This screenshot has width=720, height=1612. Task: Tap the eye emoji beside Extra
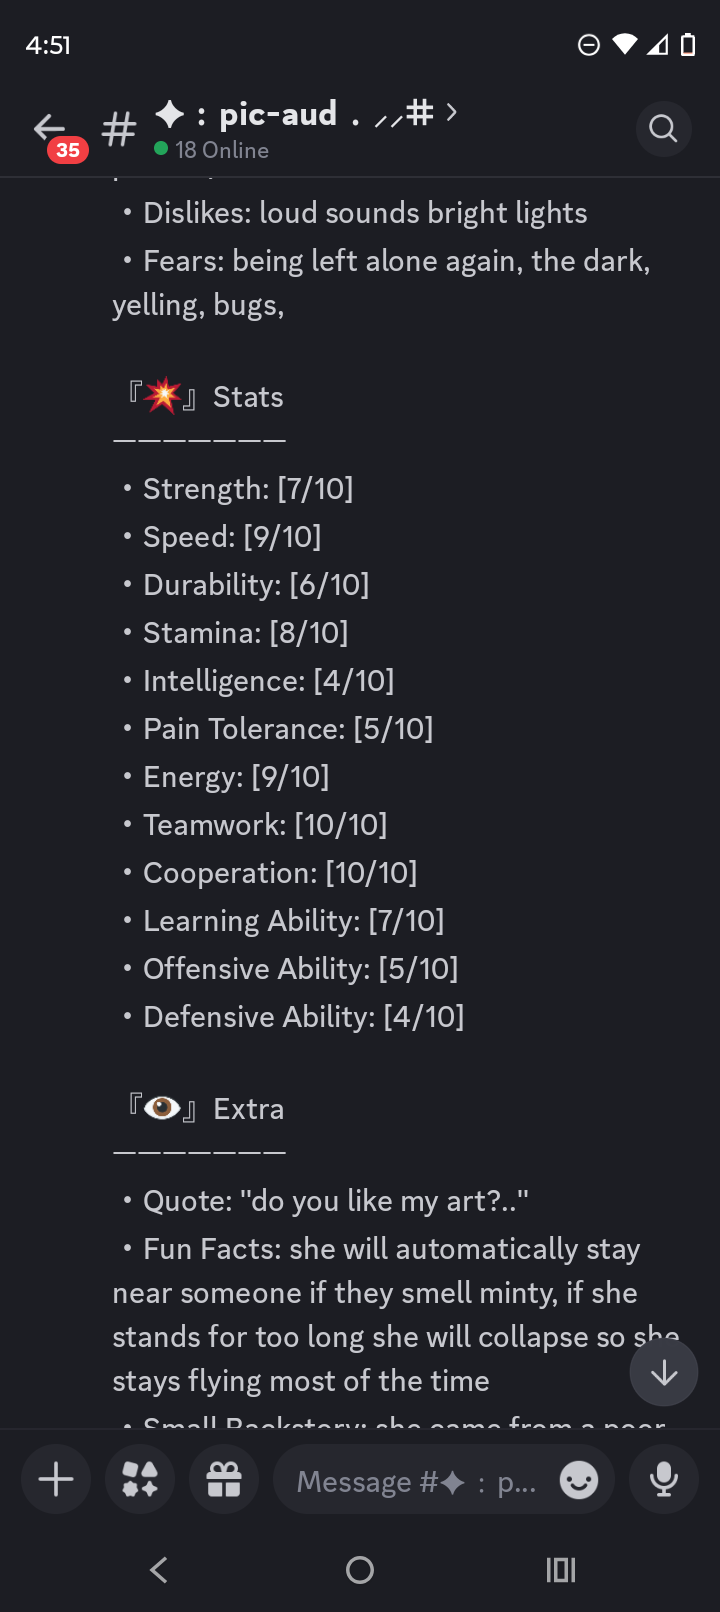161,1108
